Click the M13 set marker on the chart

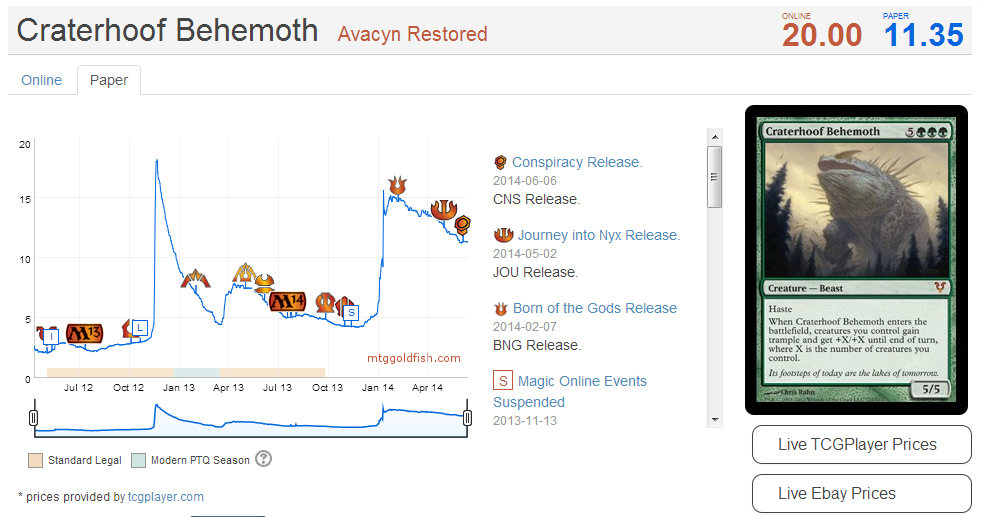click(x=84, y=333)
